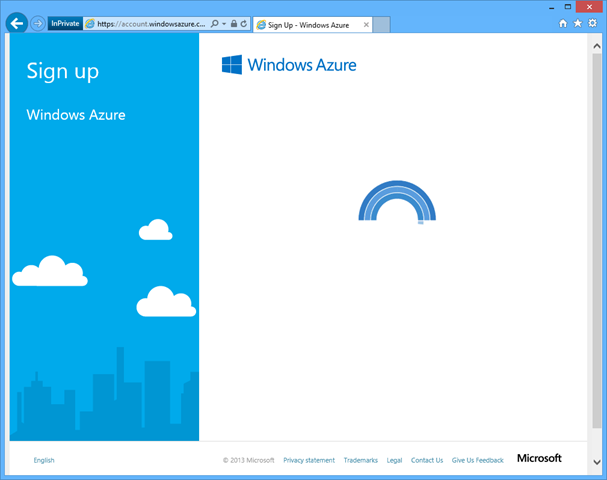This screenshot has width=607, height=480.
Task: Open Favorites with the star icon
Action: pos(577,23)
